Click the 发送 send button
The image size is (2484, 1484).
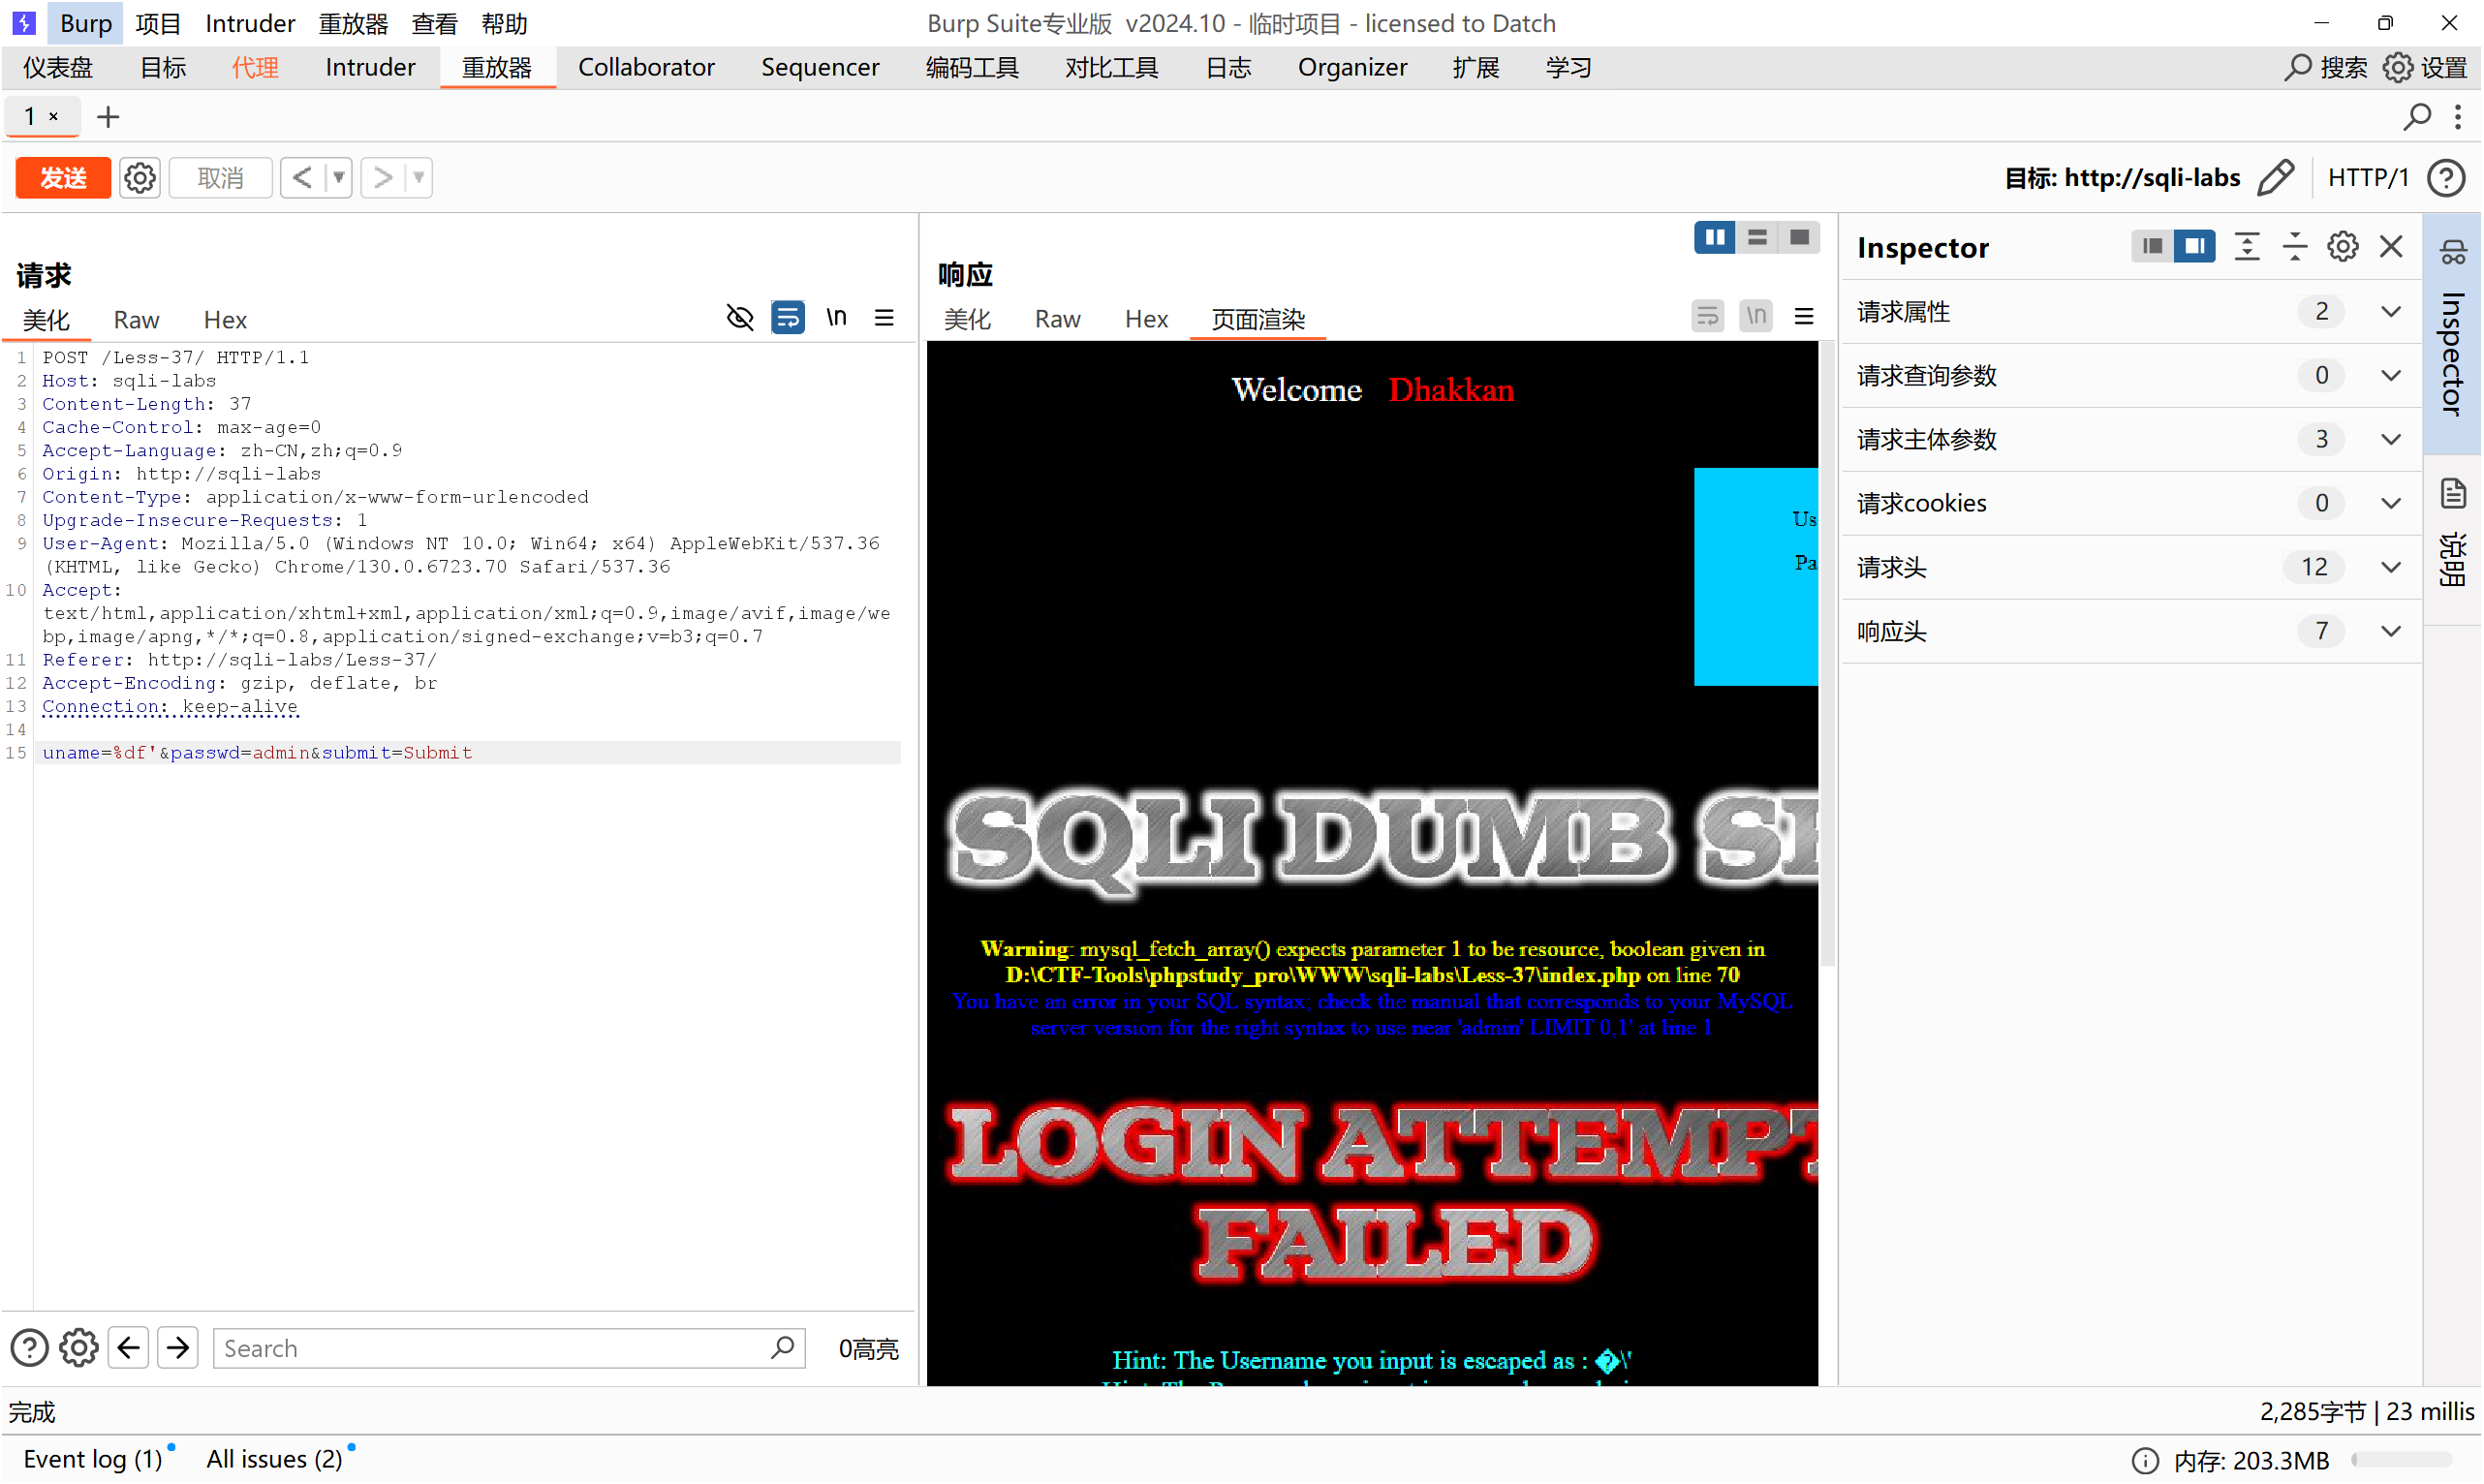63,178
